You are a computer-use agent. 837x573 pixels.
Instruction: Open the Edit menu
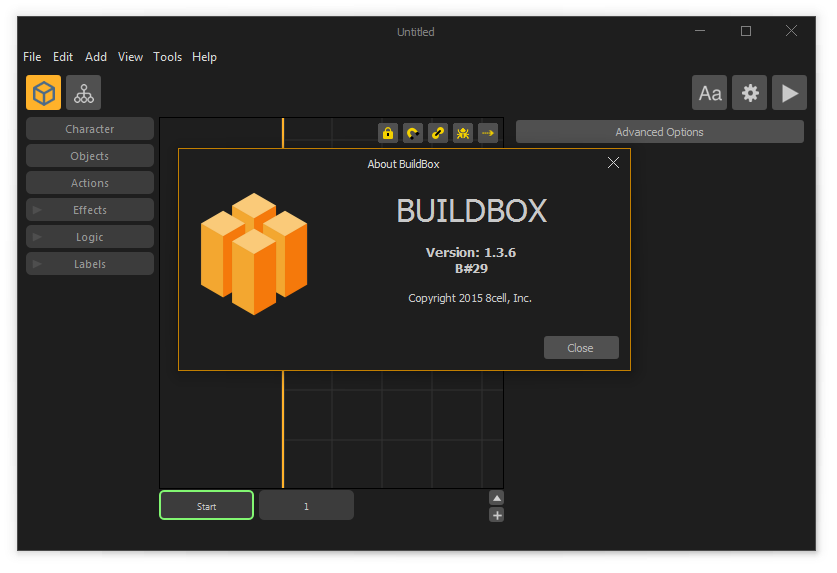click(x=63, y=57)
